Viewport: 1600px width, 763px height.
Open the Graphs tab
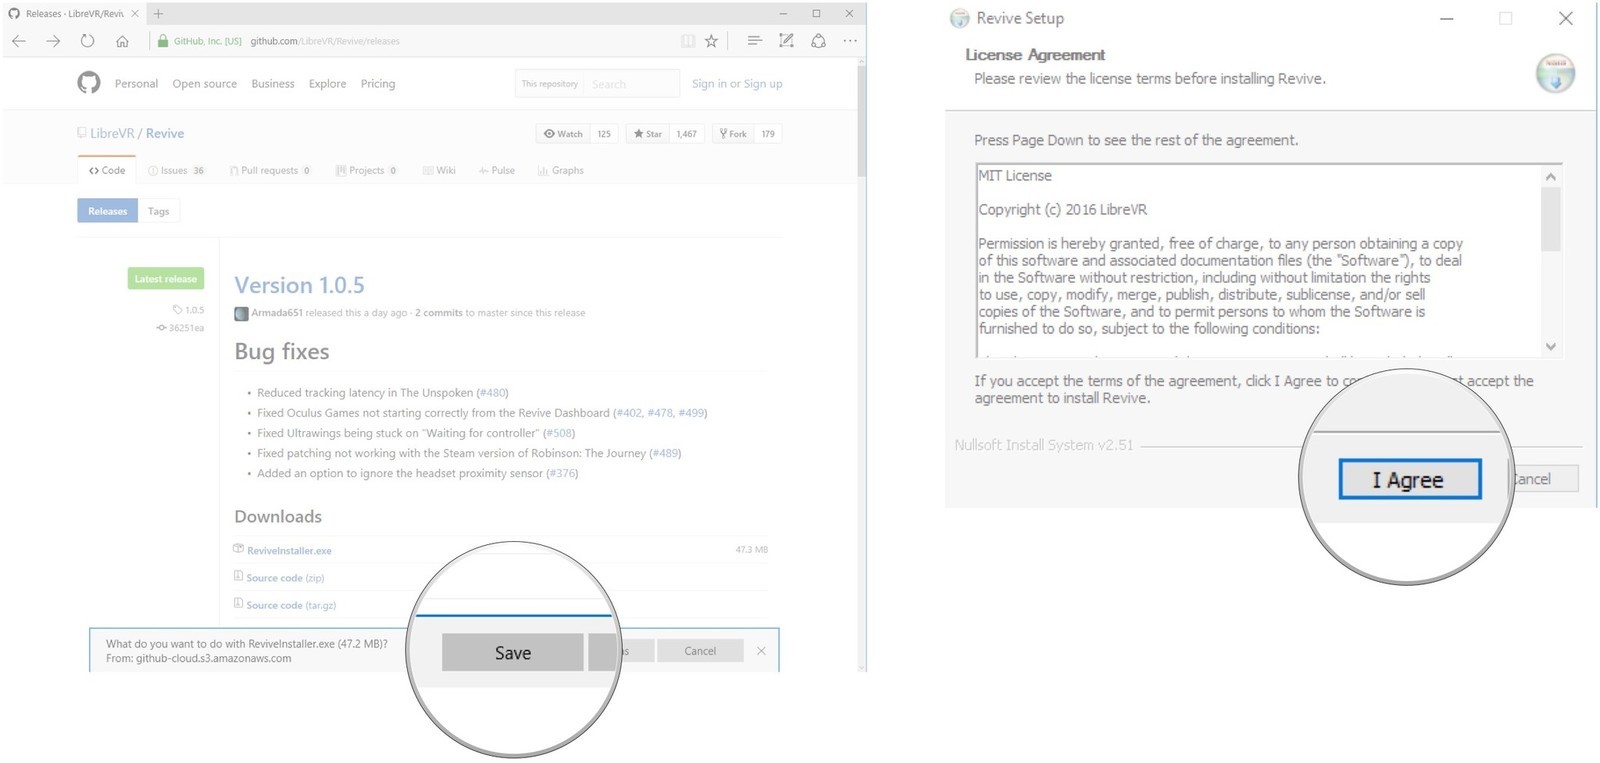click(x=561, y=171)
